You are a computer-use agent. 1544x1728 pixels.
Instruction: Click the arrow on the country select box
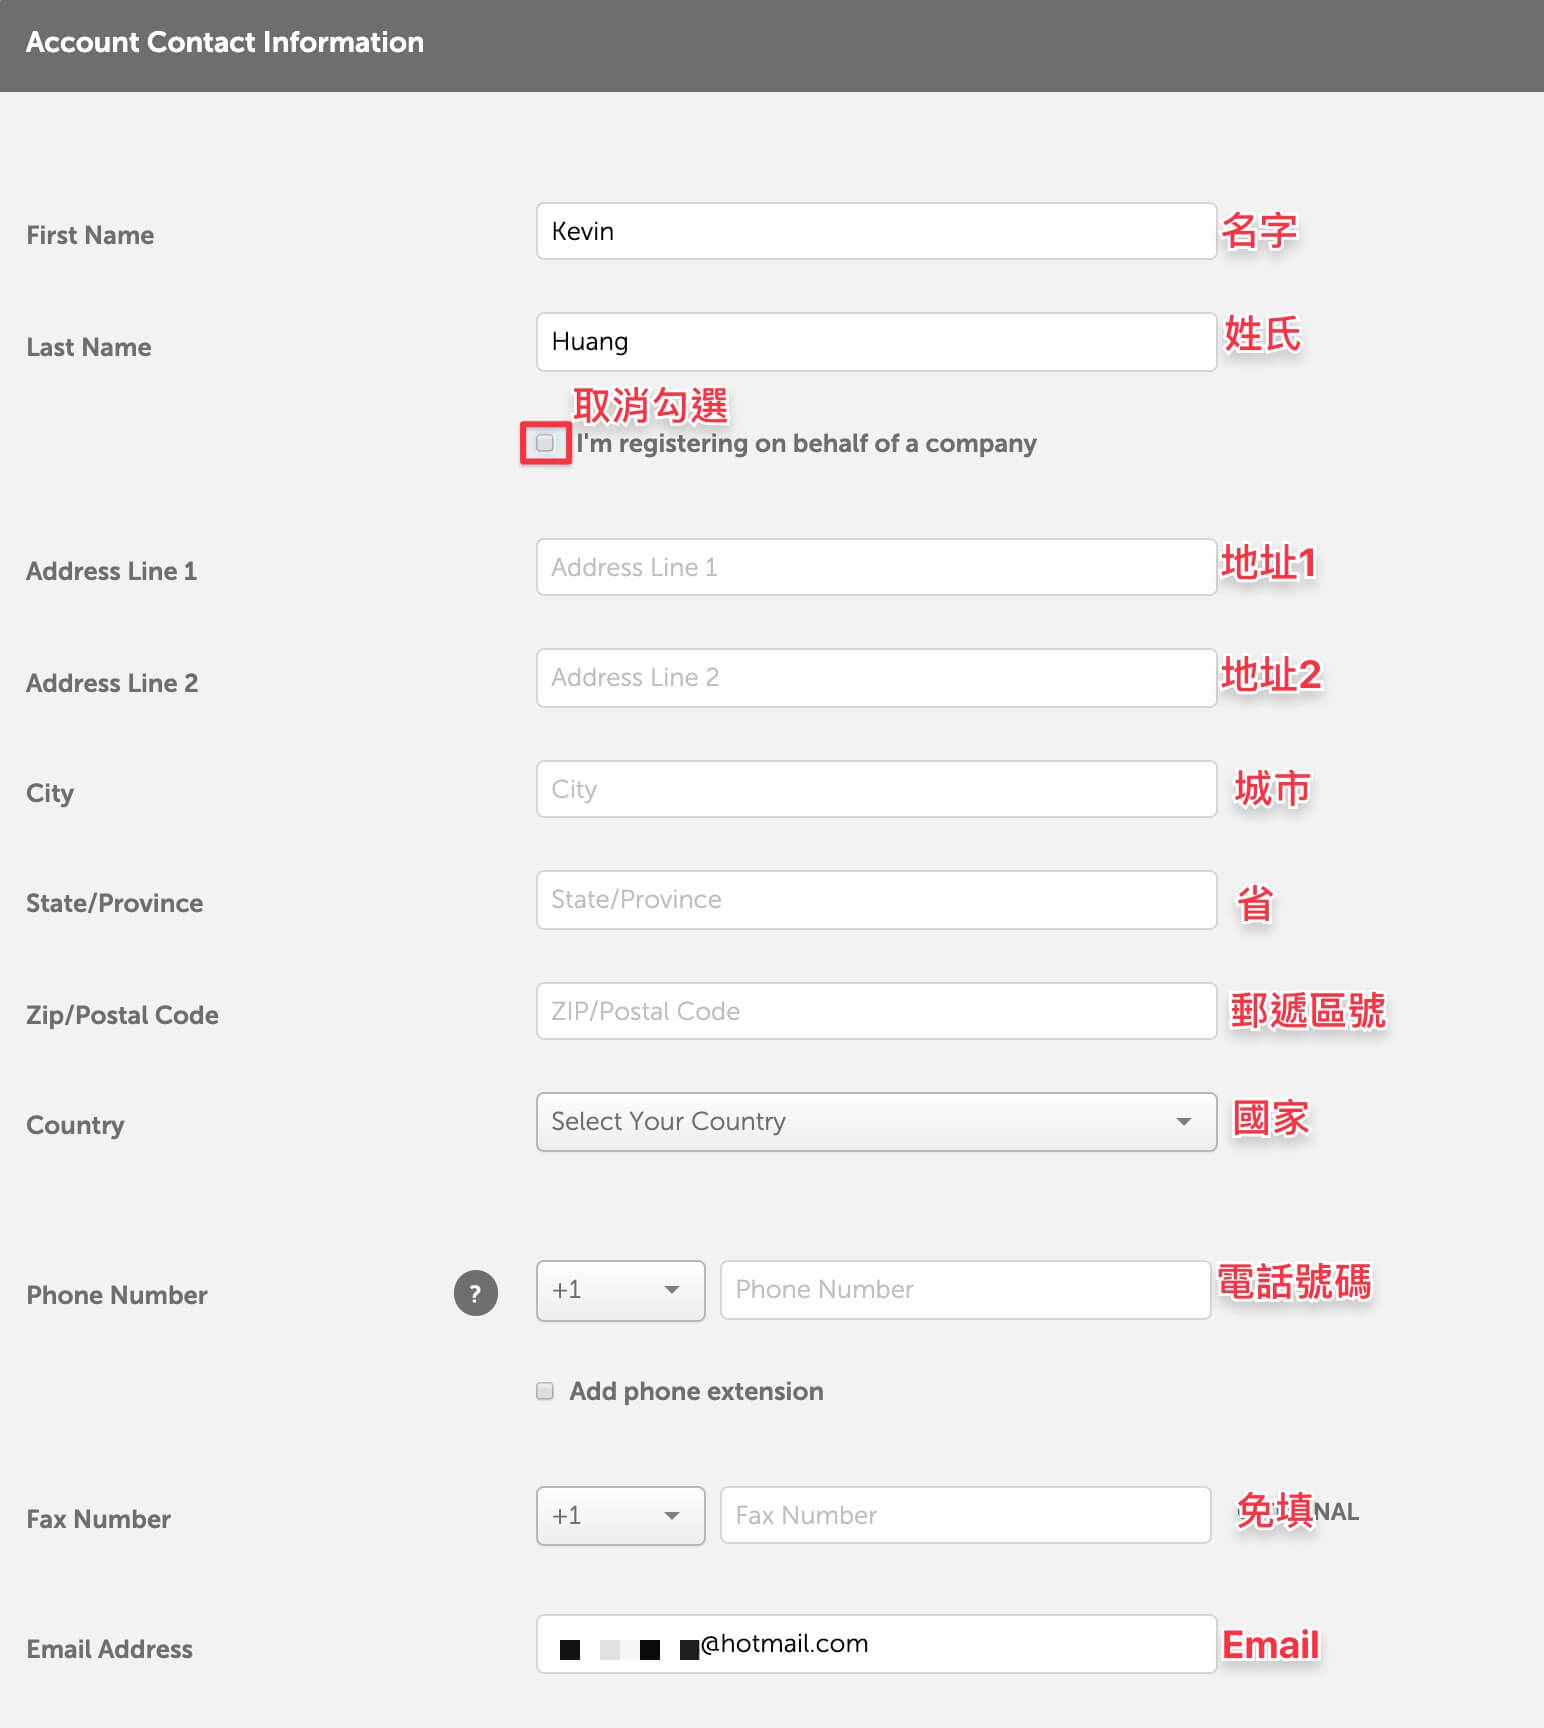[x=1184, y=1122]
